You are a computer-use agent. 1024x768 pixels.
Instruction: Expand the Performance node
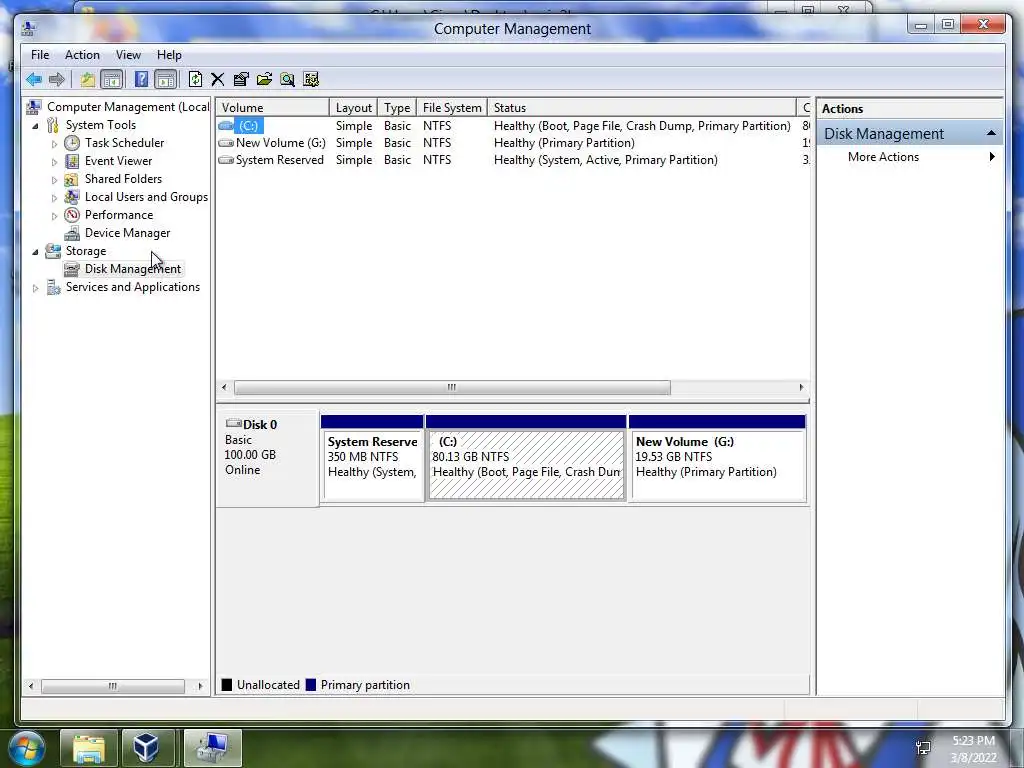tap(54, 216)
